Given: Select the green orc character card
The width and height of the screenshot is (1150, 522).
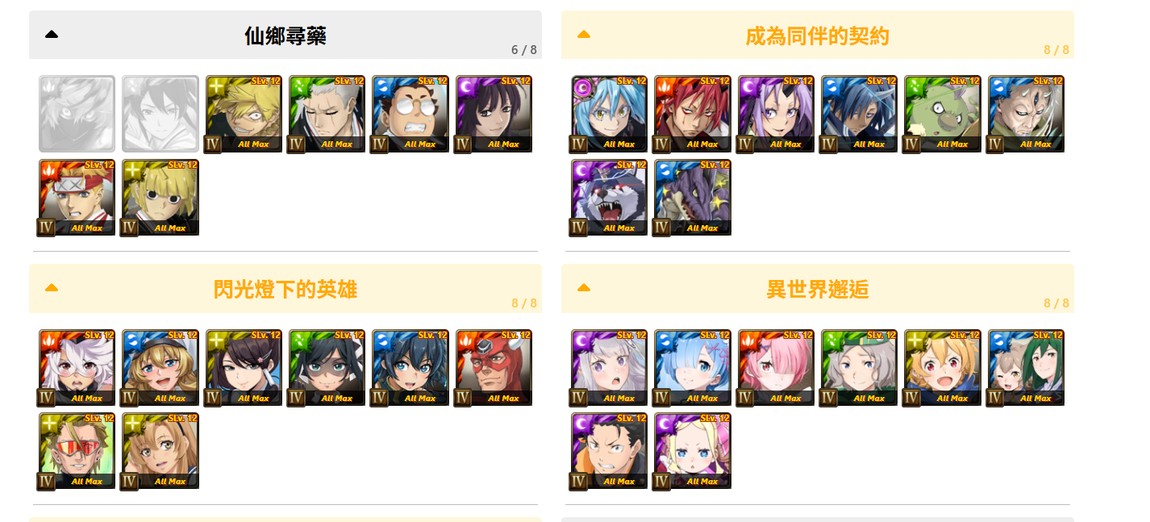Looking at the screenshot, I should coord(942,114).
